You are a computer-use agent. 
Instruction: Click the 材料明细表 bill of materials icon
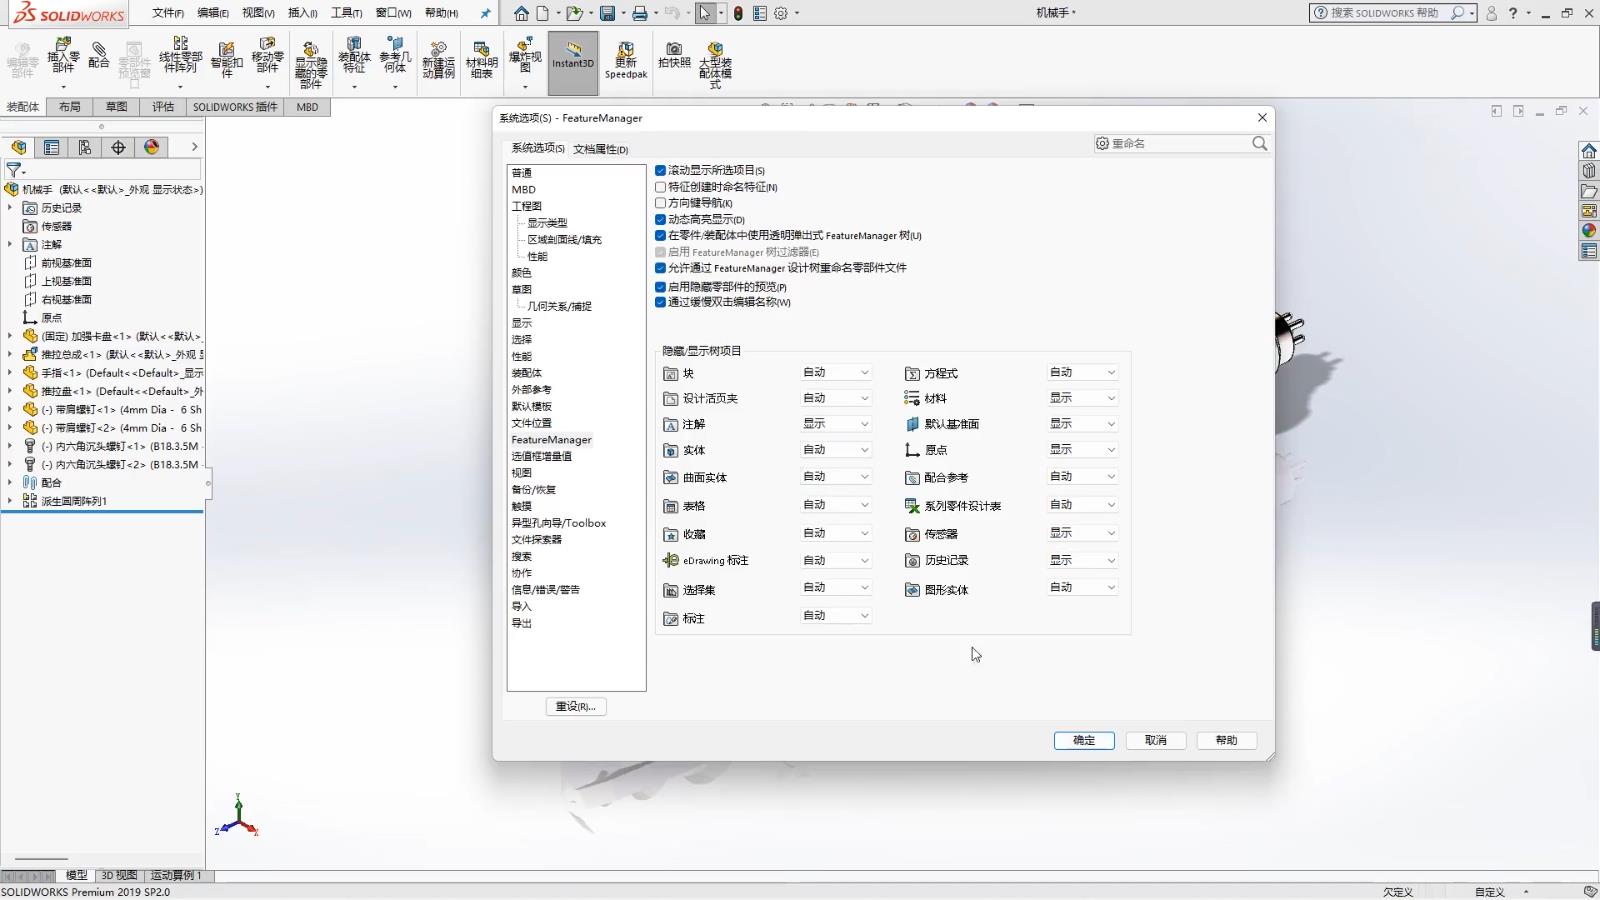tap(481, 60)
